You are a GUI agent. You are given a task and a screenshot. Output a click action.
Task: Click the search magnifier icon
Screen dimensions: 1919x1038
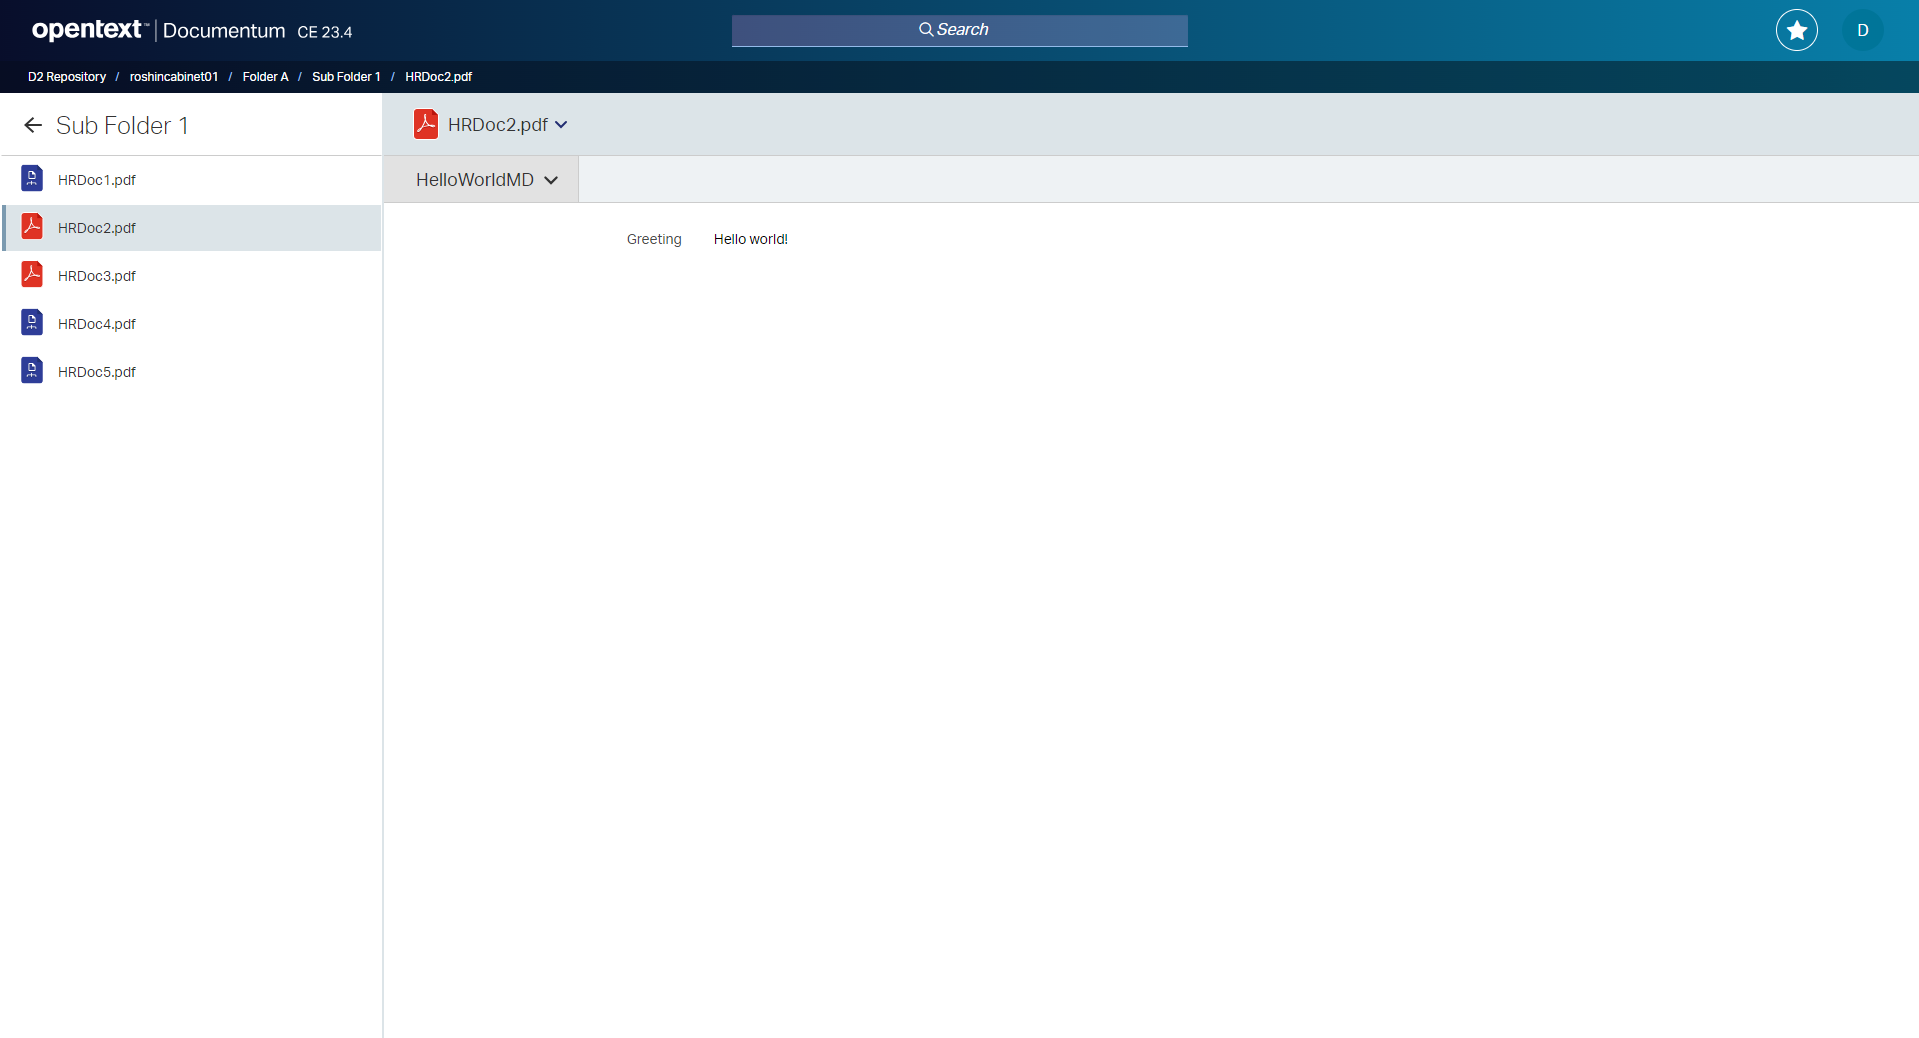(x=925, y=29)
